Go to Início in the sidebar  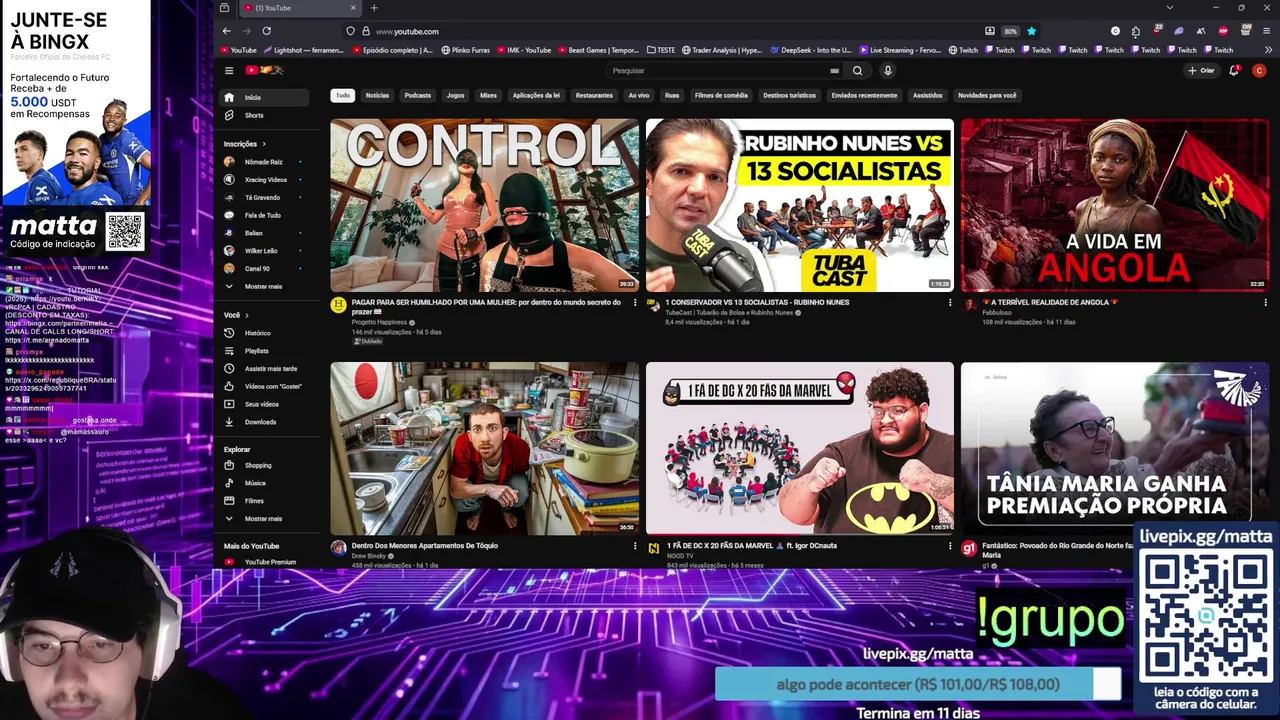pyautogui.click(x=264, y=97)
